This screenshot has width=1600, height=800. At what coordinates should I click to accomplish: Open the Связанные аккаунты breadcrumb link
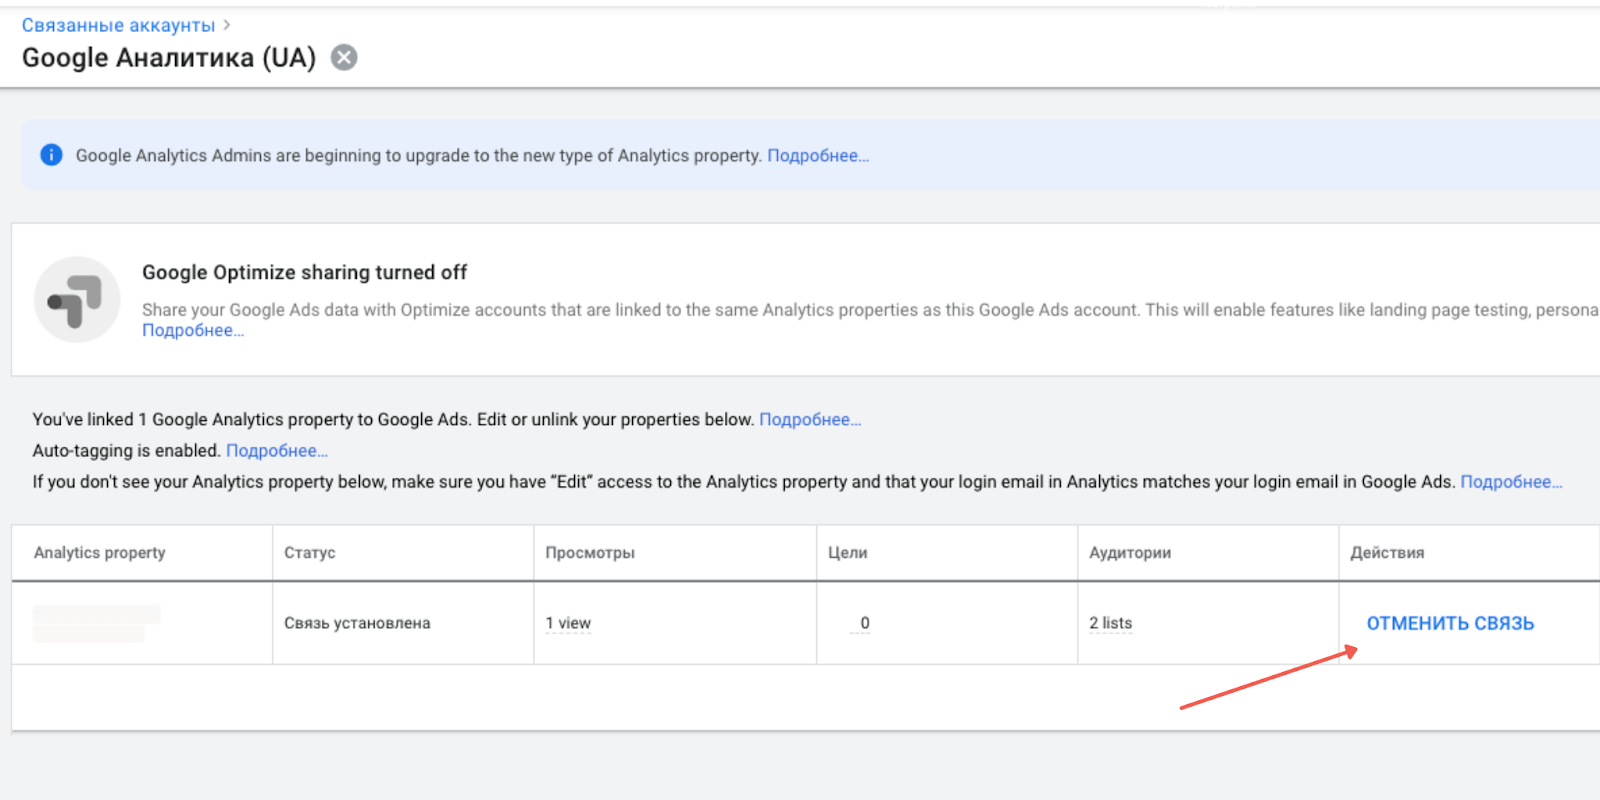click(x=118, y=25)
